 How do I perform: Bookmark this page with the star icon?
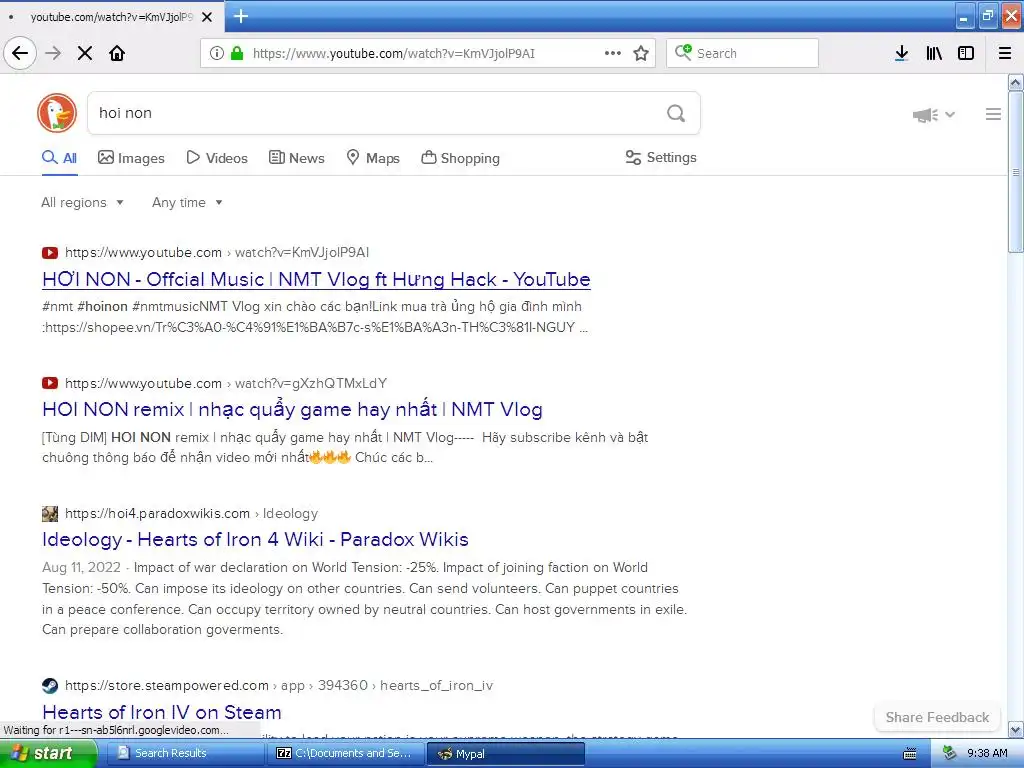click(641, 53)
